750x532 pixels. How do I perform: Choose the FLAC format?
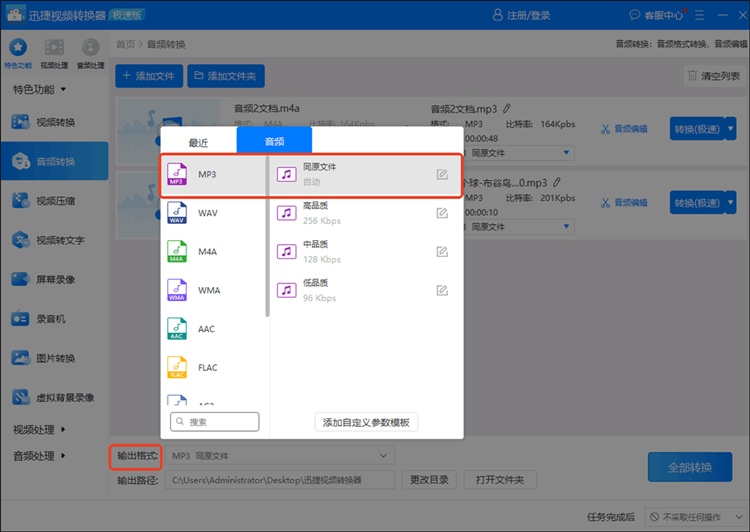click(x=213, y=367)
